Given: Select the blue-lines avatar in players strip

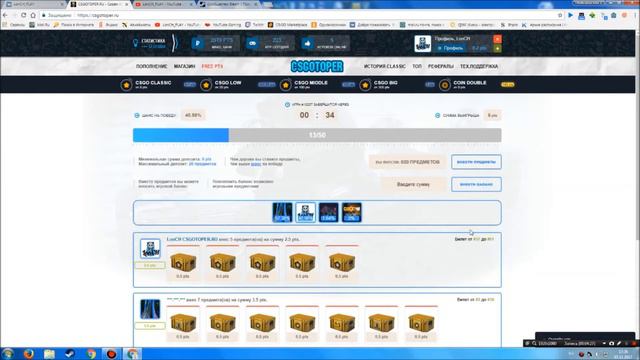Looking at the screenshot, I should [x=282, y=212].
